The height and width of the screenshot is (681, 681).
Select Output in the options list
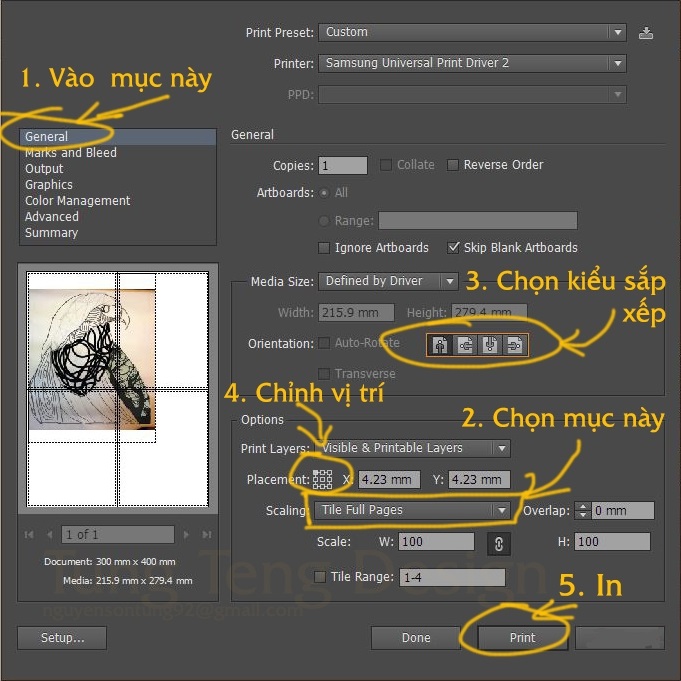(118, 169)
